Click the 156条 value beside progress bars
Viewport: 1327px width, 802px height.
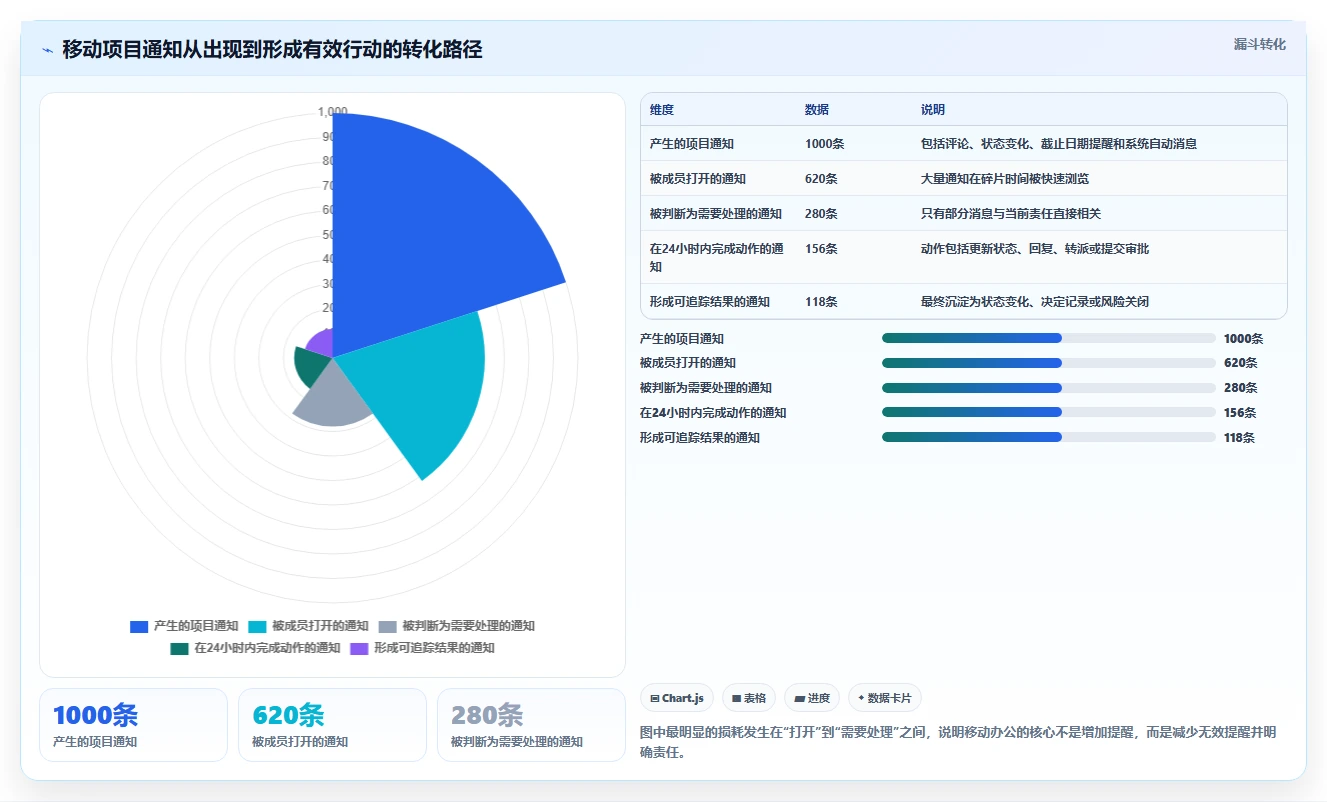[1240, 413]
